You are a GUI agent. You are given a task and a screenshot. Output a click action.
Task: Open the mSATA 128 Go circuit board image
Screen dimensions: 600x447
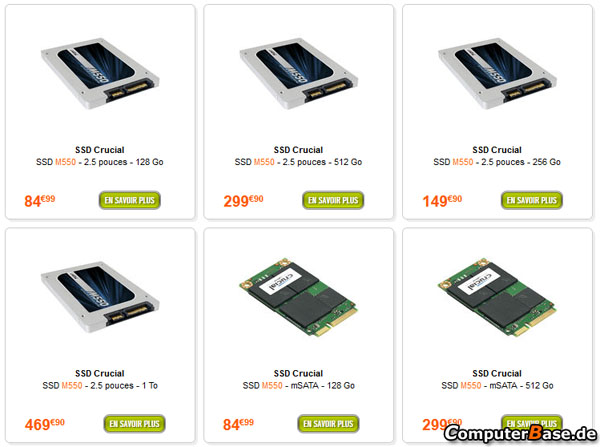(298, 297)
